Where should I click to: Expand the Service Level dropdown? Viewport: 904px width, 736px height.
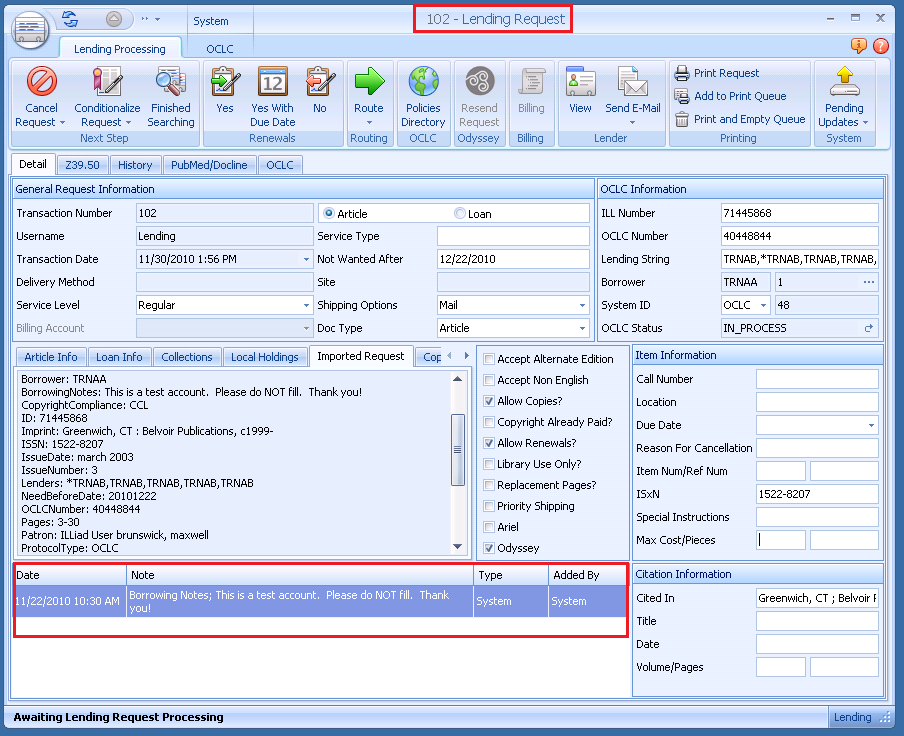(306, 306)
